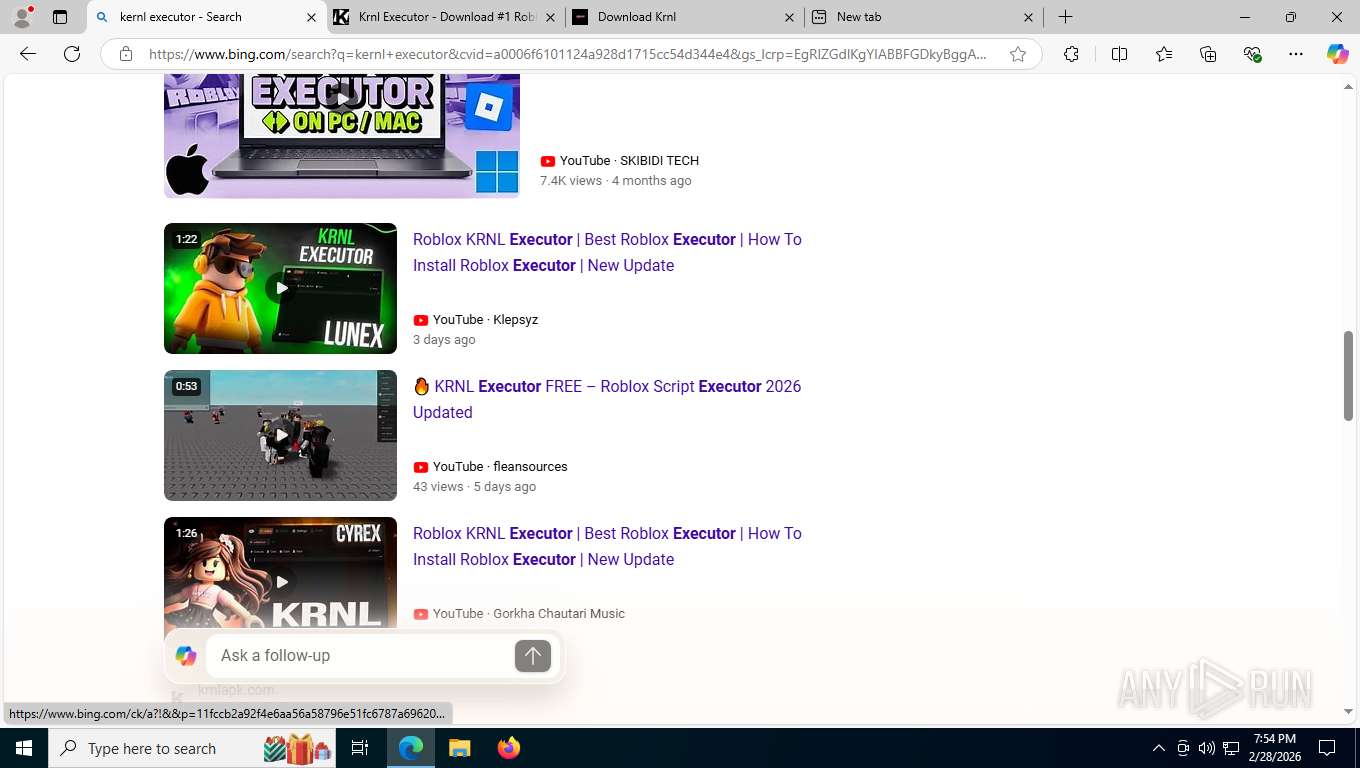Go back to the previous page
The width and height of the screenshot is (1360, 768).
point(28,54)
